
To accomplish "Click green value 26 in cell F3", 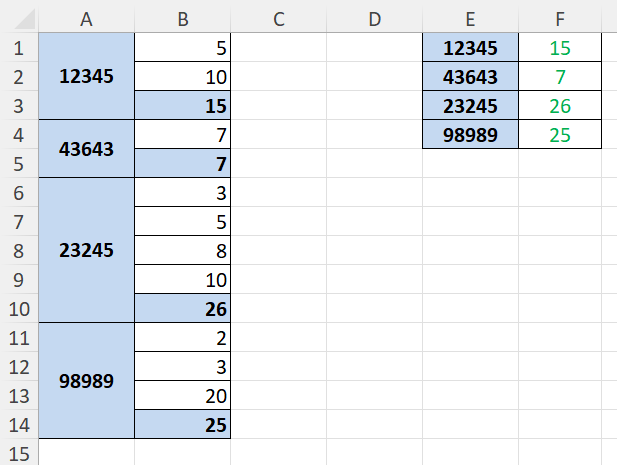I will click(560, 105).
